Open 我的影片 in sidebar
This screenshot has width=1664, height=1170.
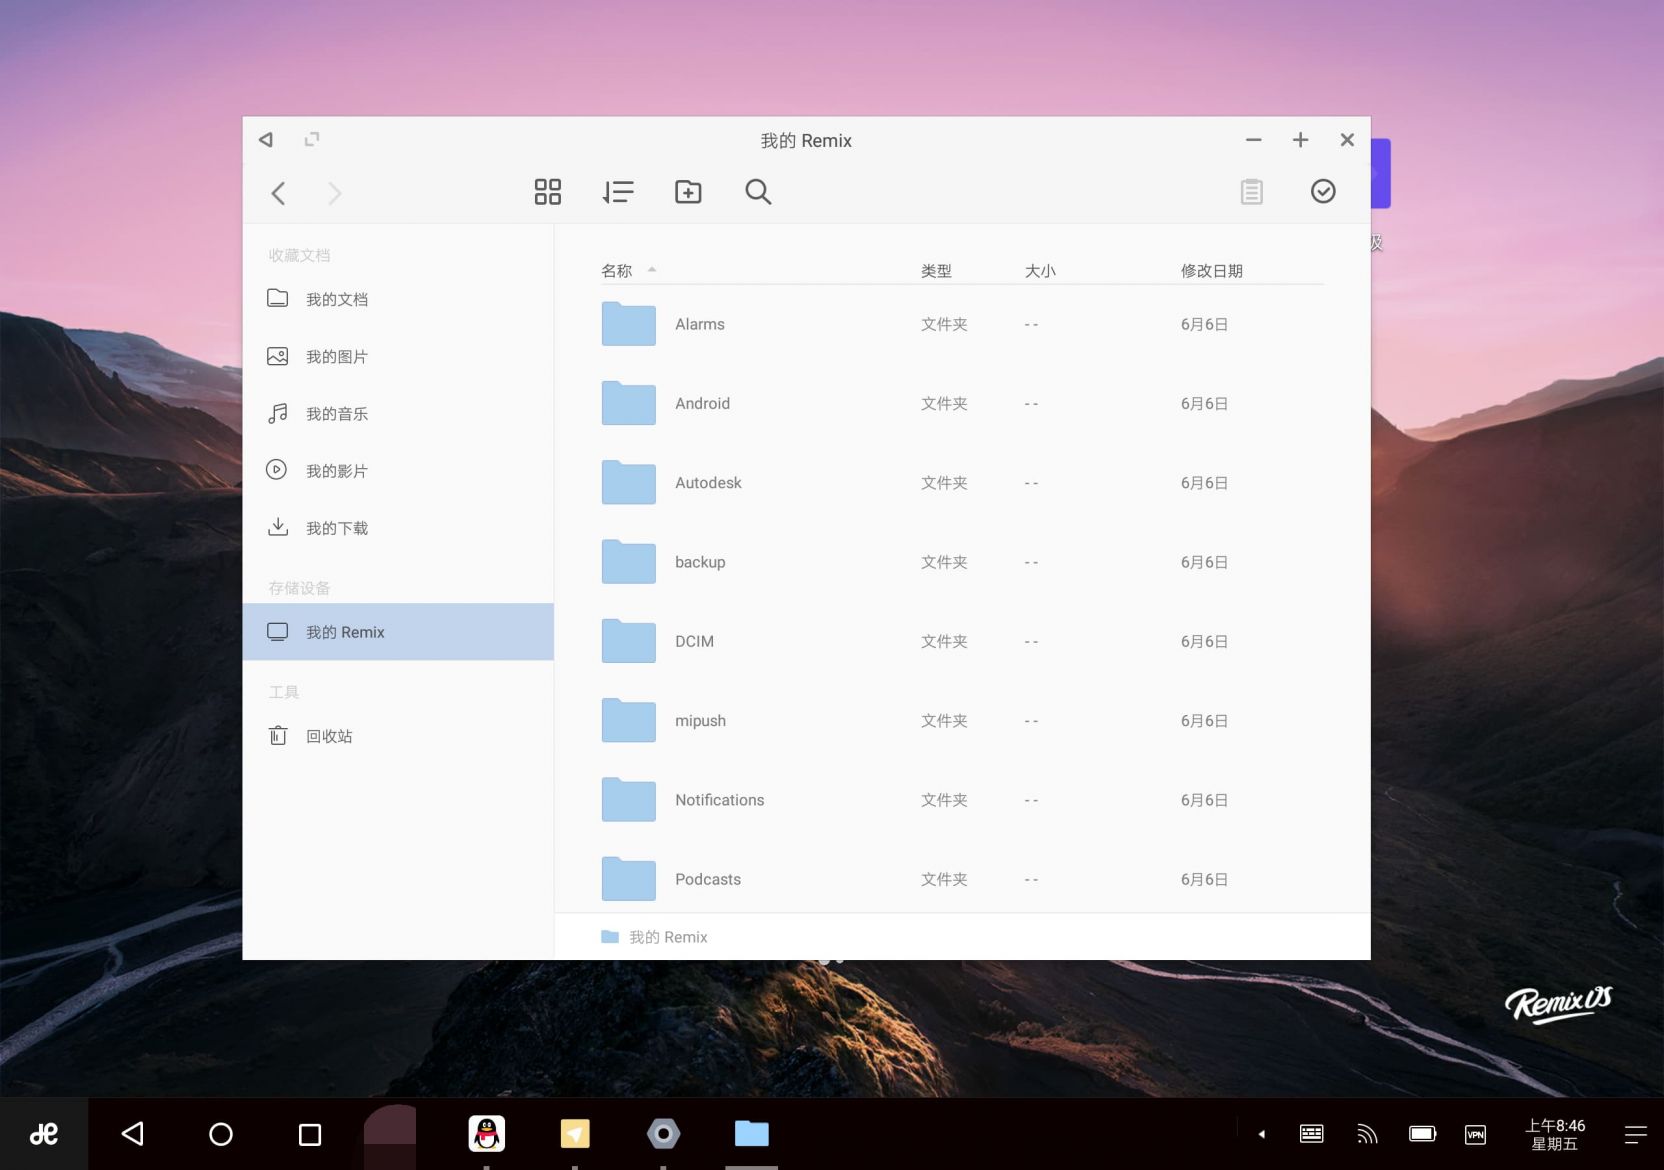(398, 470)
